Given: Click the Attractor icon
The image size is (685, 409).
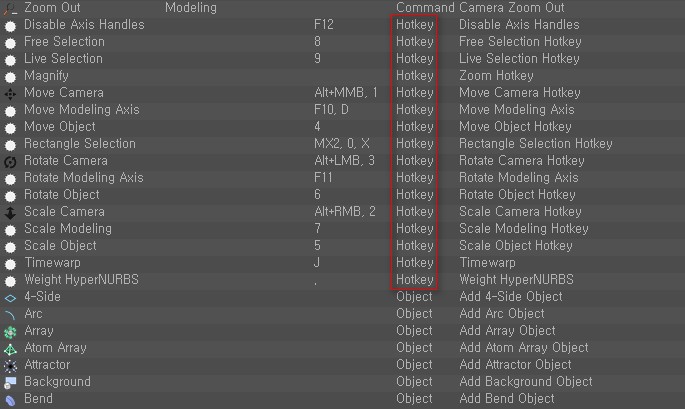Looking at the screenshot, I should pos(10,365).
